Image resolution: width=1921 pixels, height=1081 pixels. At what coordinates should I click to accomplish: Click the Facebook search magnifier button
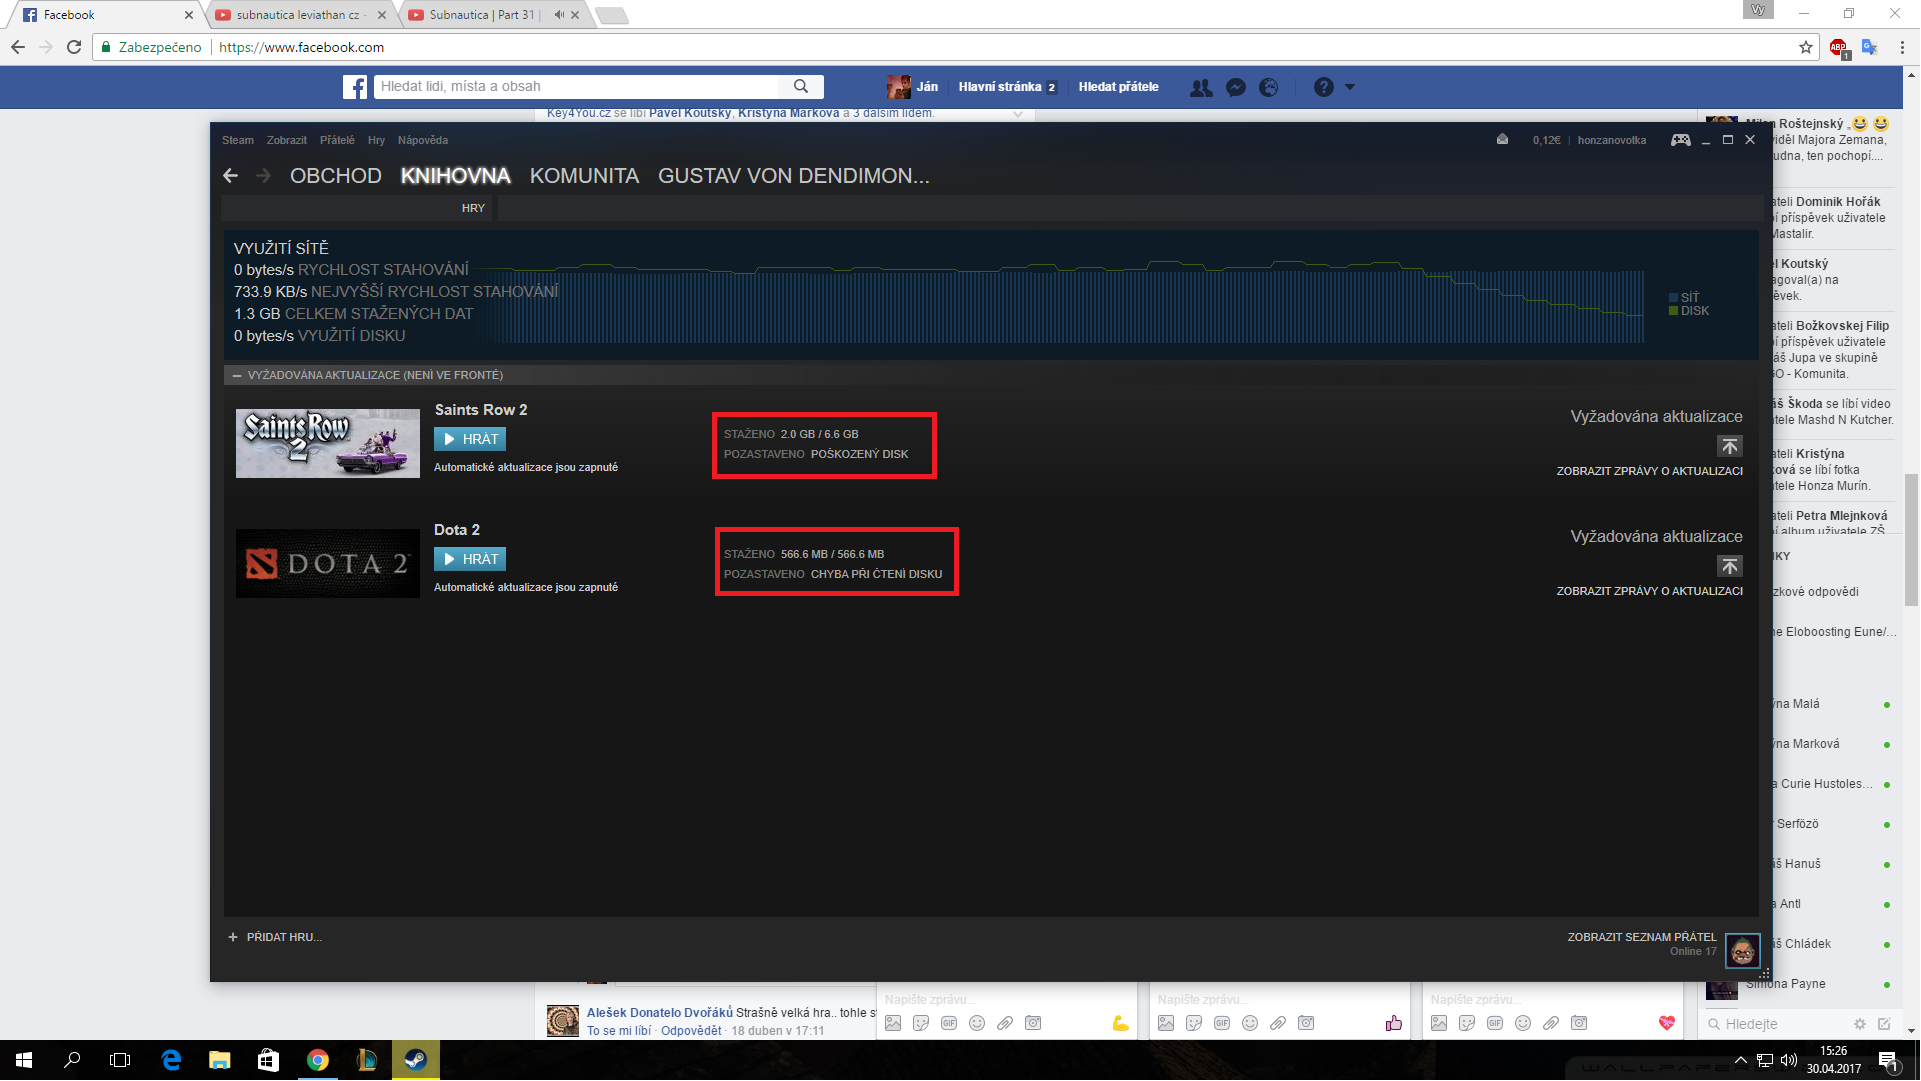point(801,87)
